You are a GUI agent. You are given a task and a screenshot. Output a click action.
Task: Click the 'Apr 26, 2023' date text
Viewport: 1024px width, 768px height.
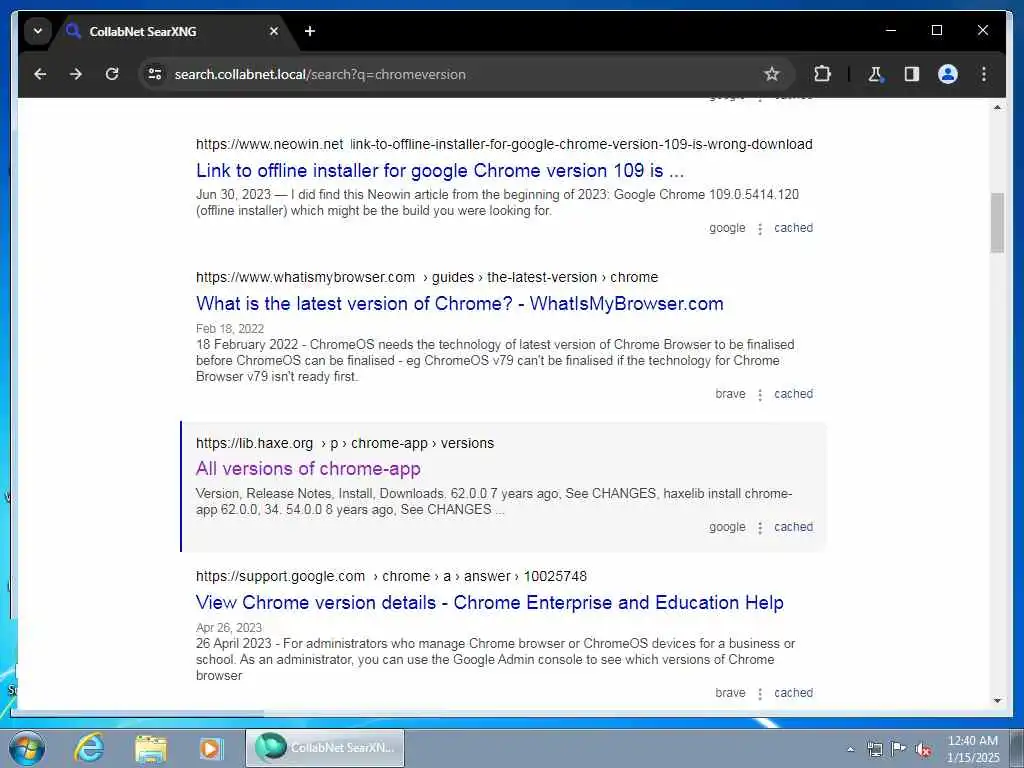coord(229,628)
